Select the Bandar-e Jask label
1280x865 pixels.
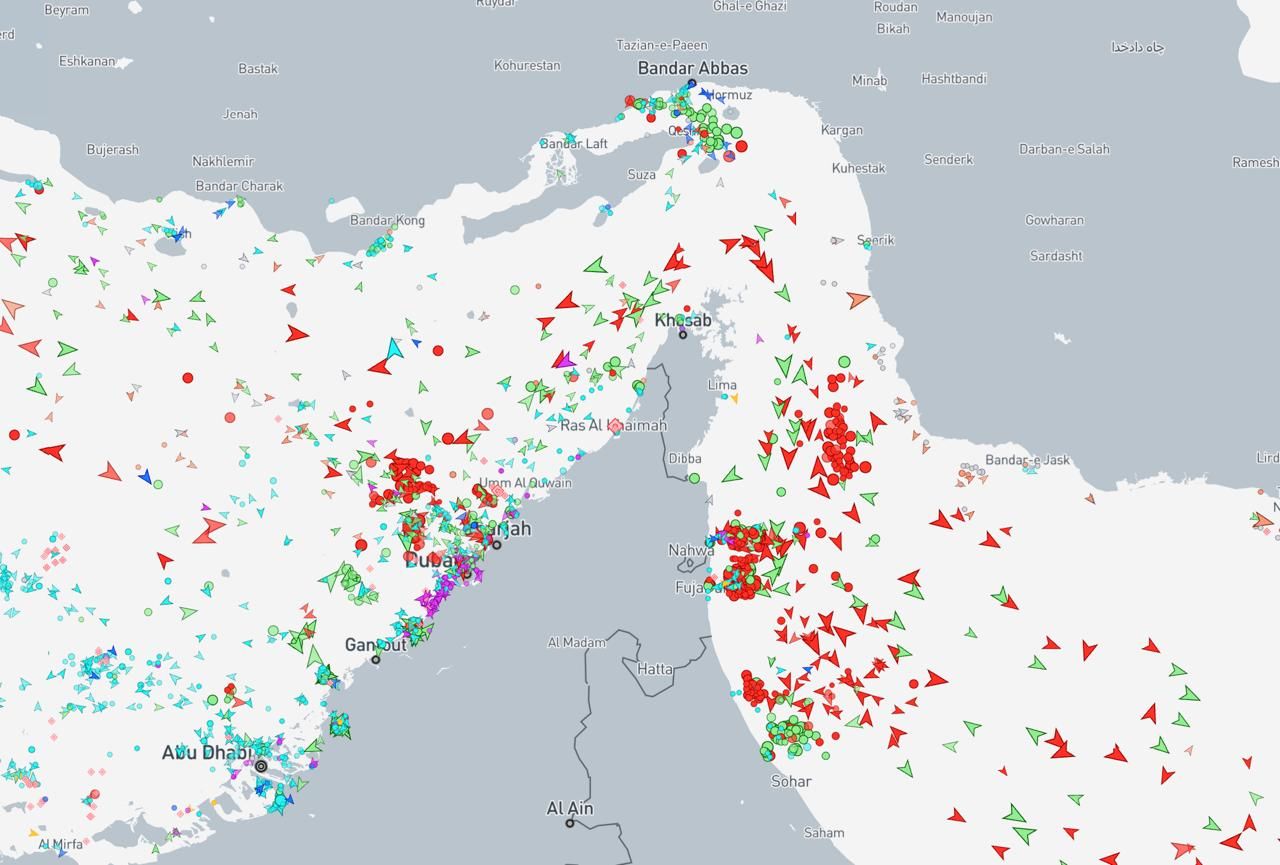[1027, 460]
